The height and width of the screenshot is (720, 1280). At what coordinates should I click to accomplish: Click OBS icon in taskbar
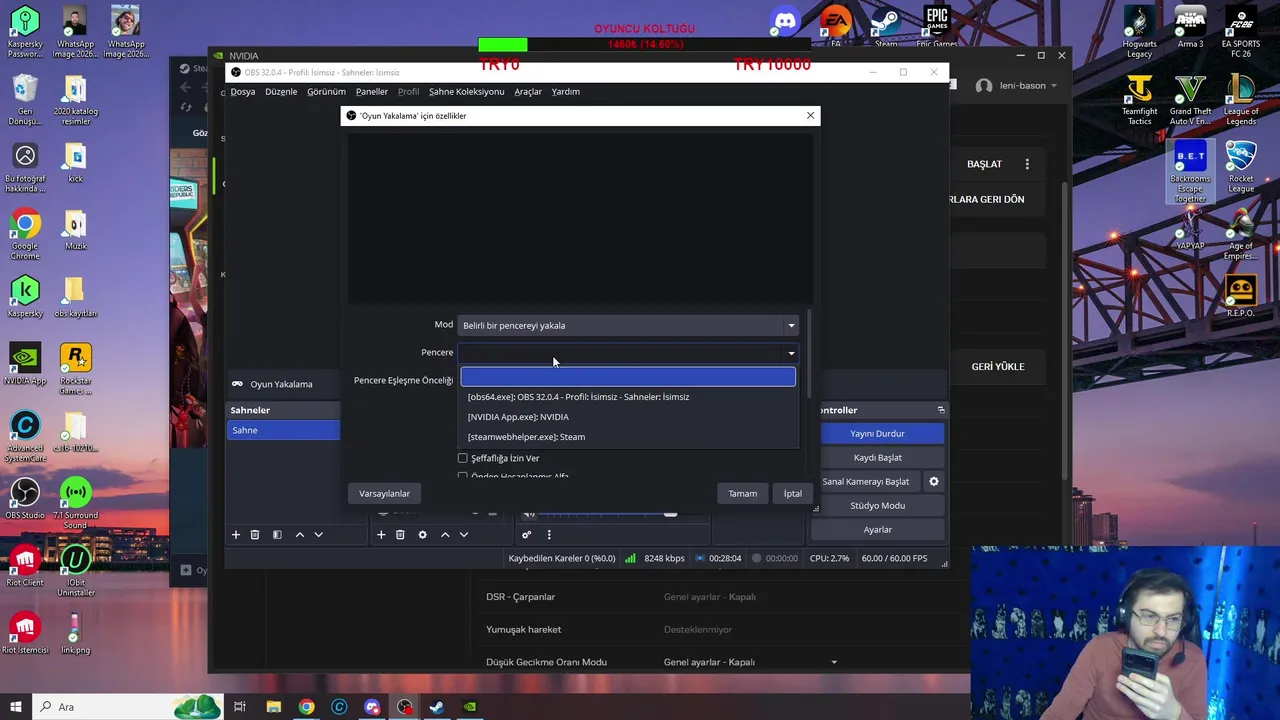(404, 707)
